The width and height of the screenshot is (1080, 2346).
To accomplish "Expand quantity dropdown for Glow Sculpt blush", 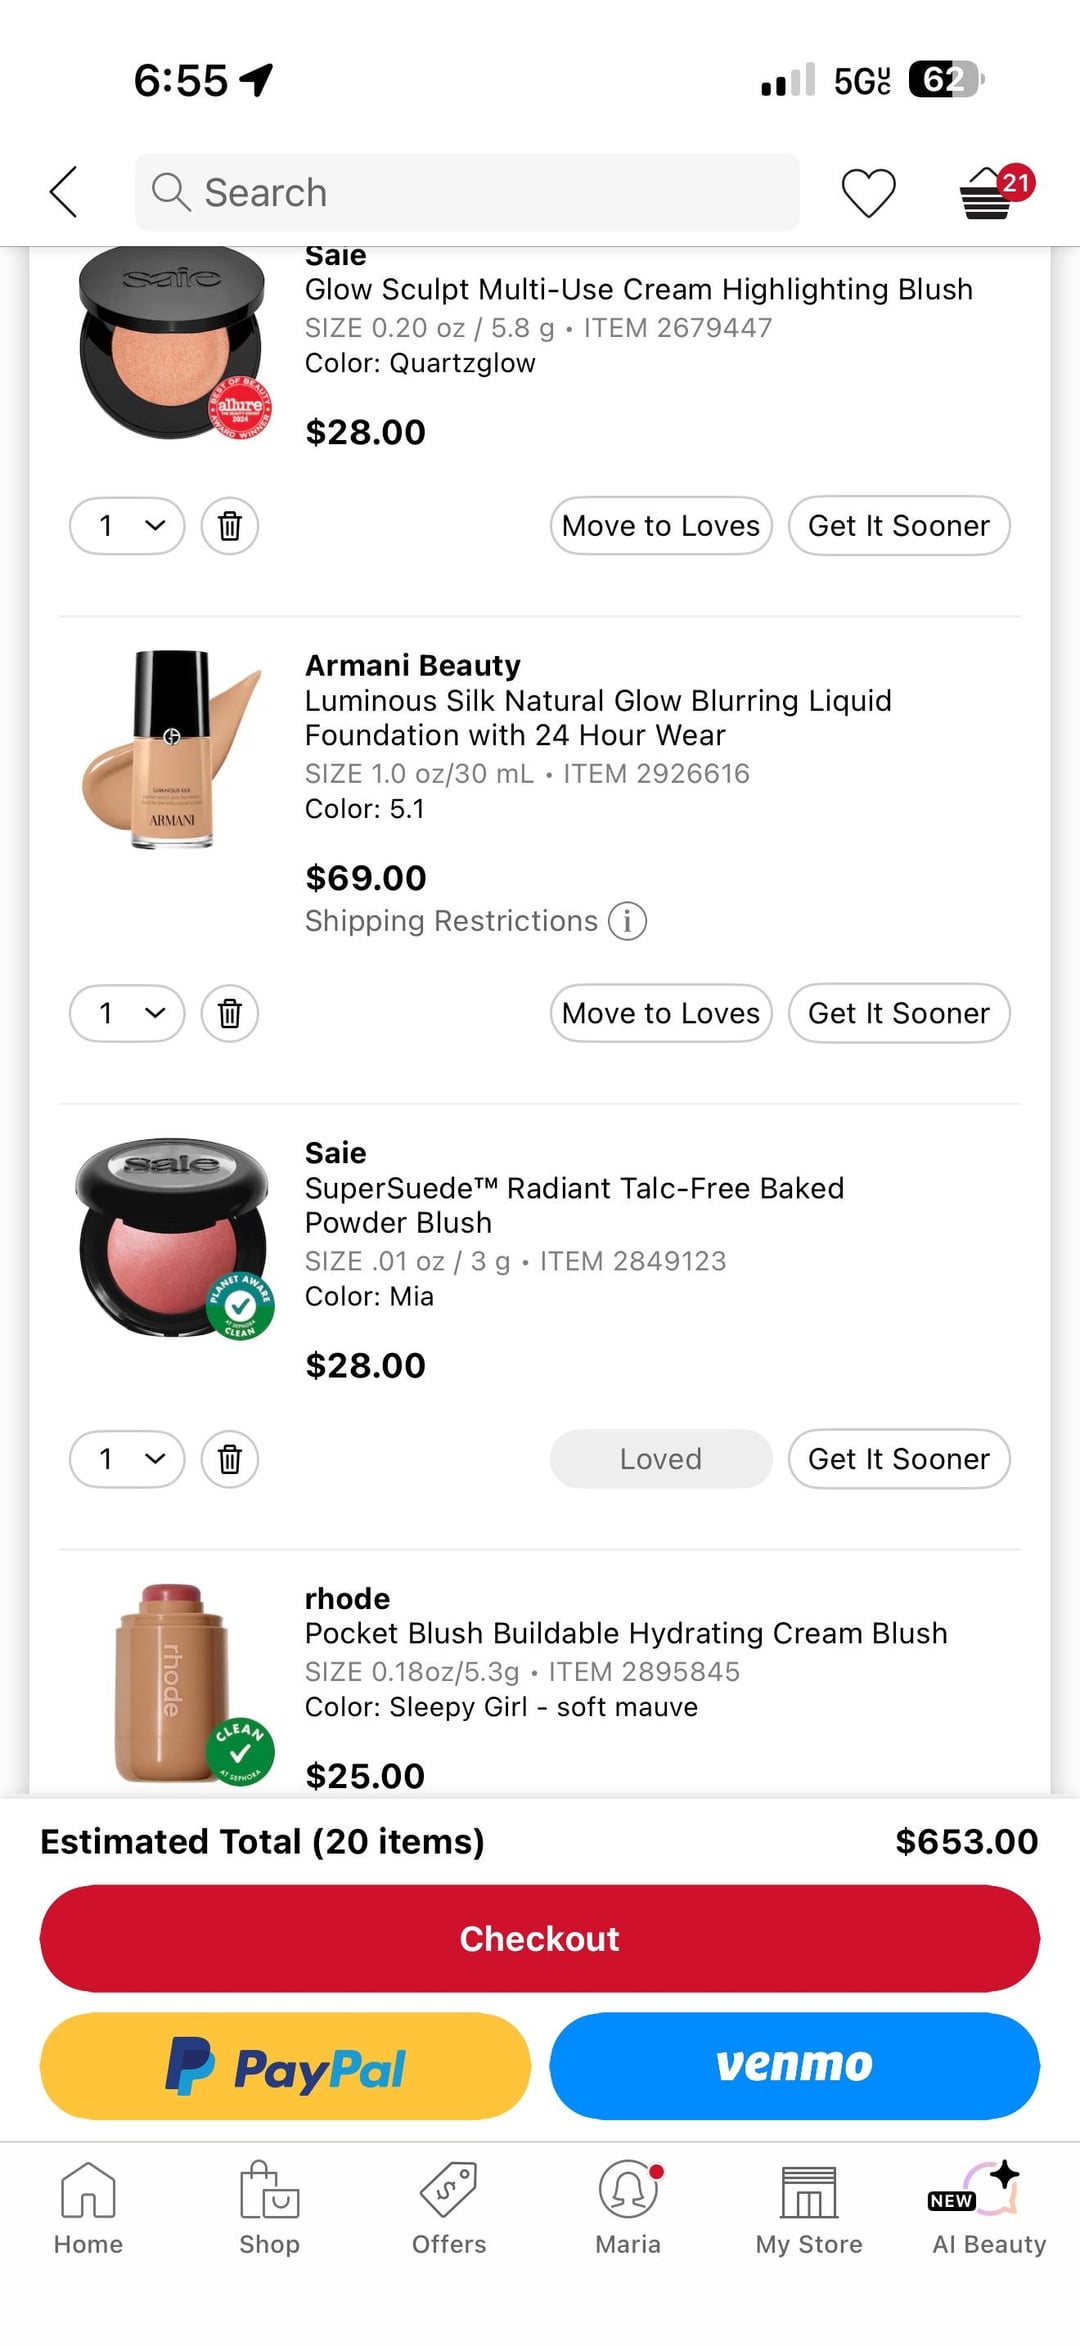I will 127,526.
